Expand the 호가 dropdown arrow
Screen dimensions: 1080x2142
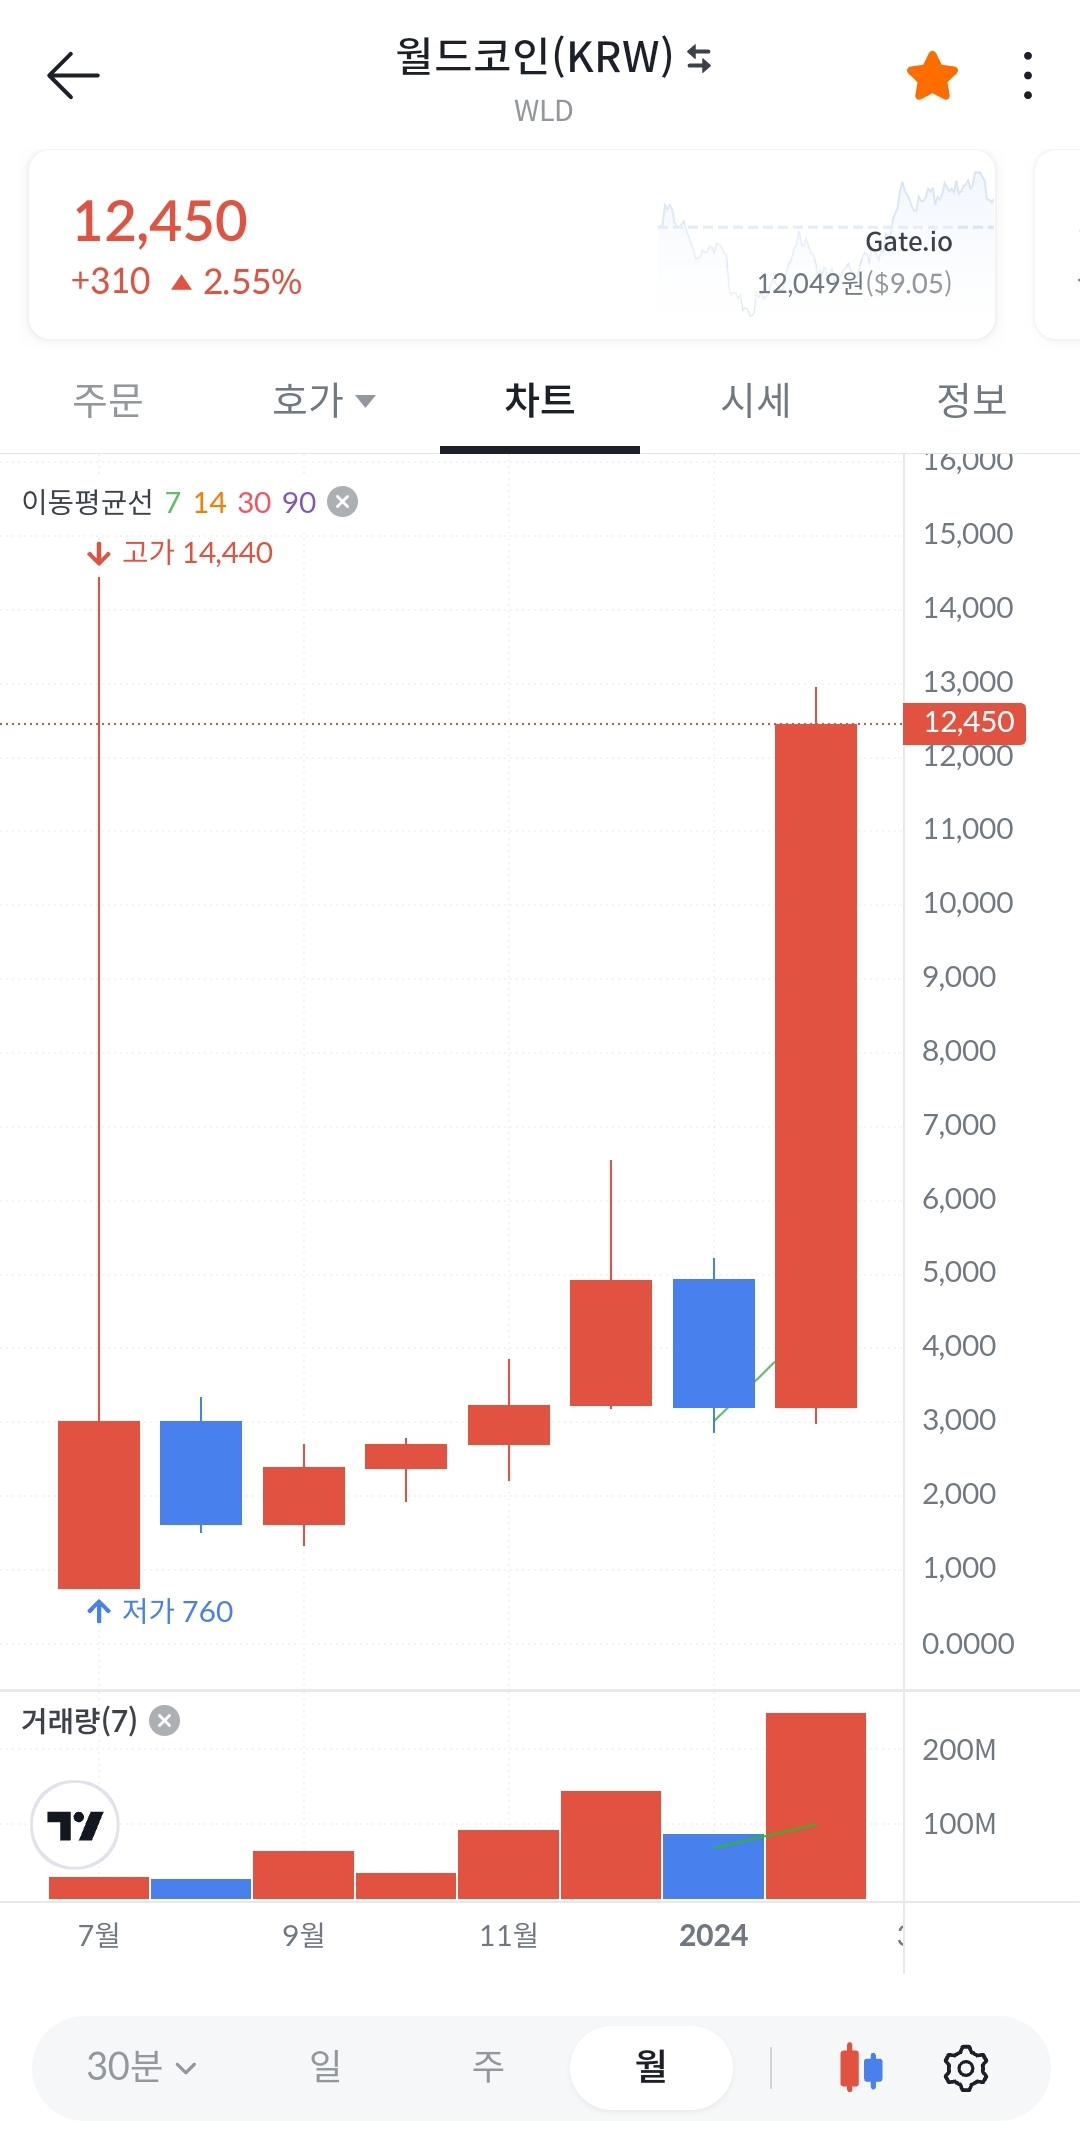365,401
